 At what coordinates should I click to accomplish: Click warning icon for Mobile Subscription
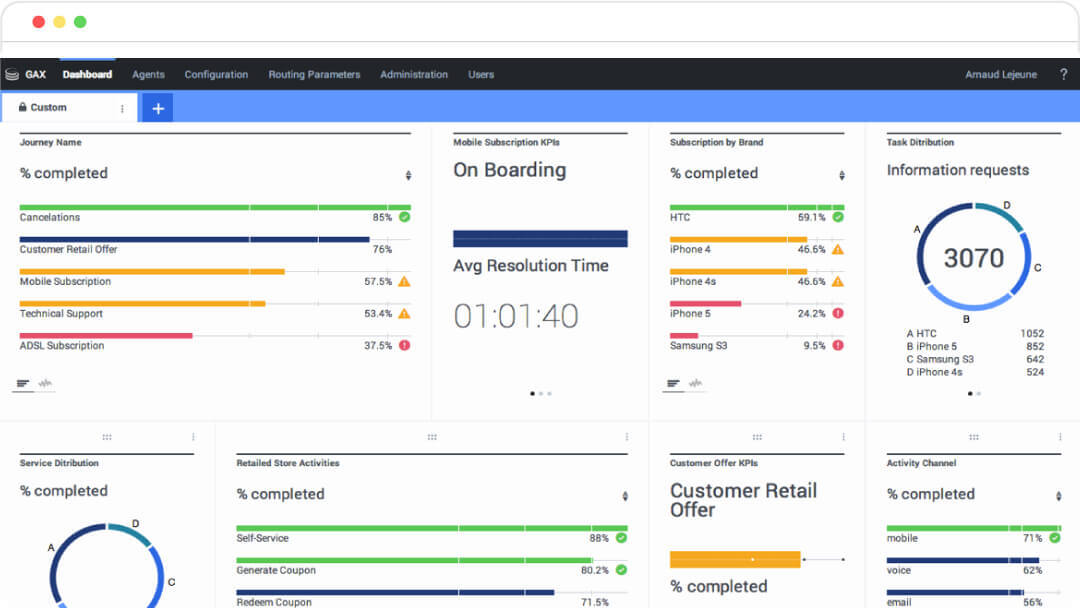click(x=404, y=281)
